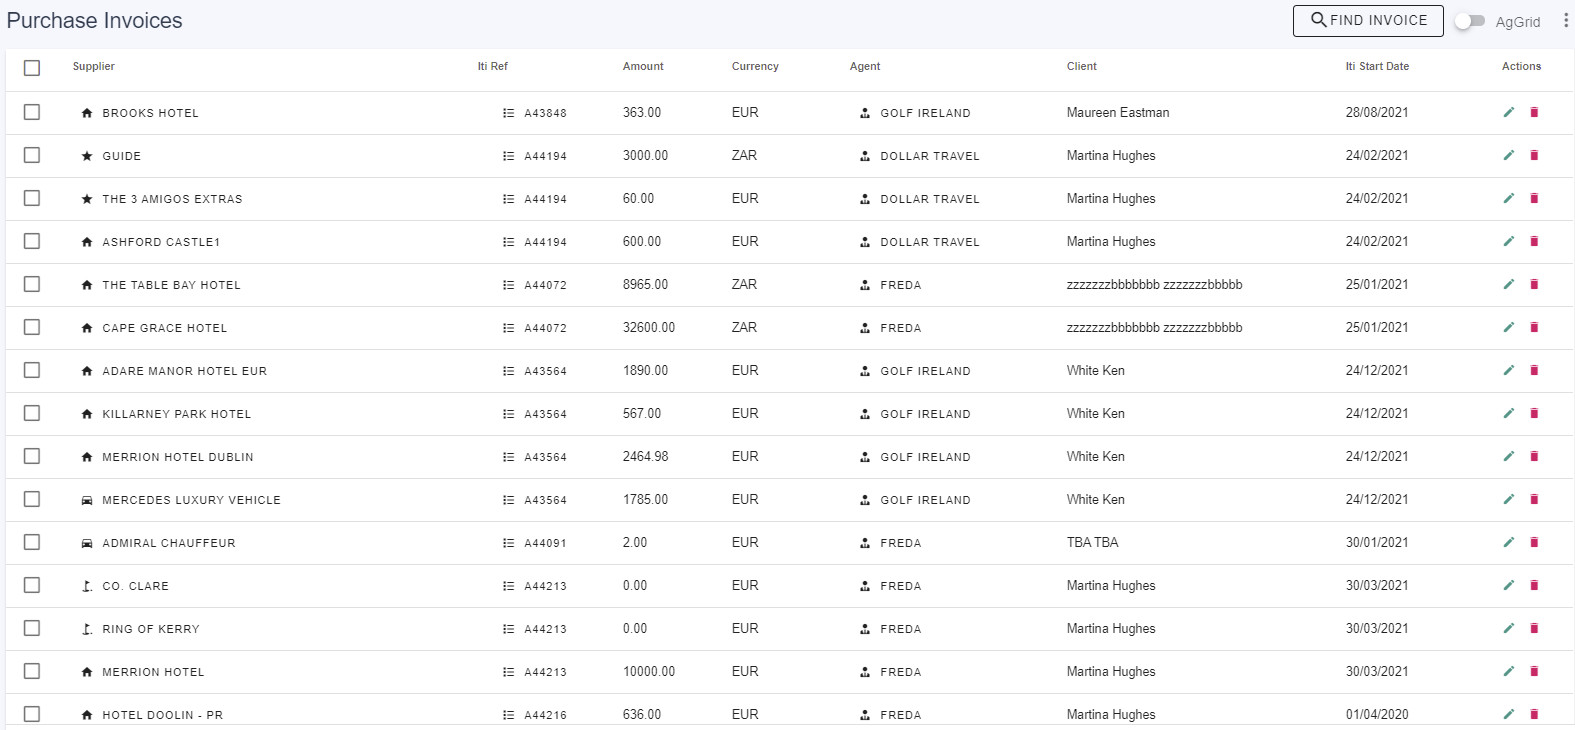The image size is (1575, 730).
Task: Click list icon next to A44091
Action: [x=508, y=543]
